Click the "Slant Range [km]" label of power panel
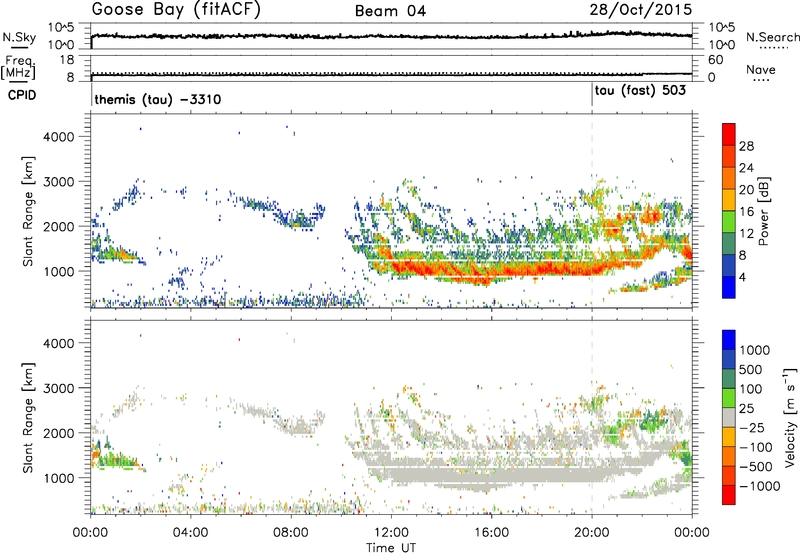The width and height of the screenshot is (800, 554). 28,211
